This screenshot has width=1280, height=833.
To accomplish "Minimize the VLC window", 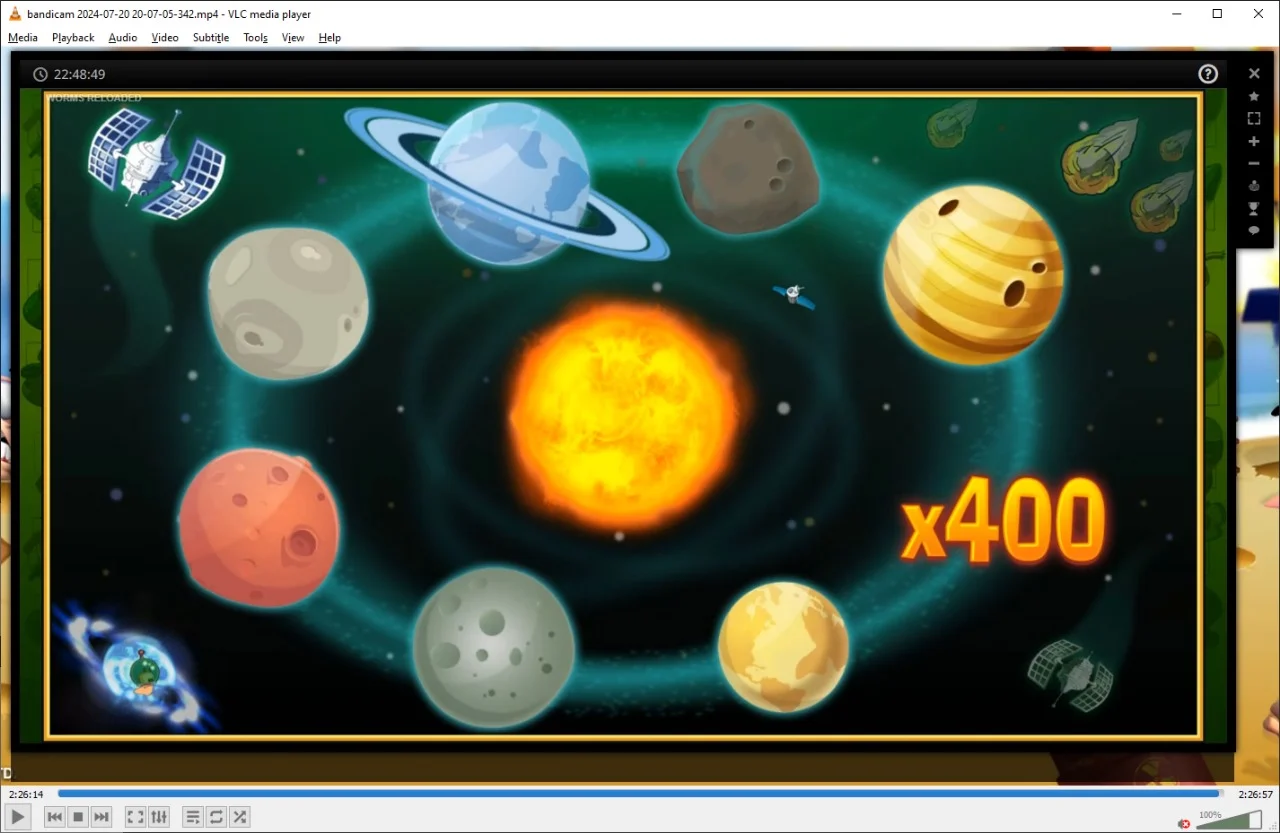I will (1176, 14).
